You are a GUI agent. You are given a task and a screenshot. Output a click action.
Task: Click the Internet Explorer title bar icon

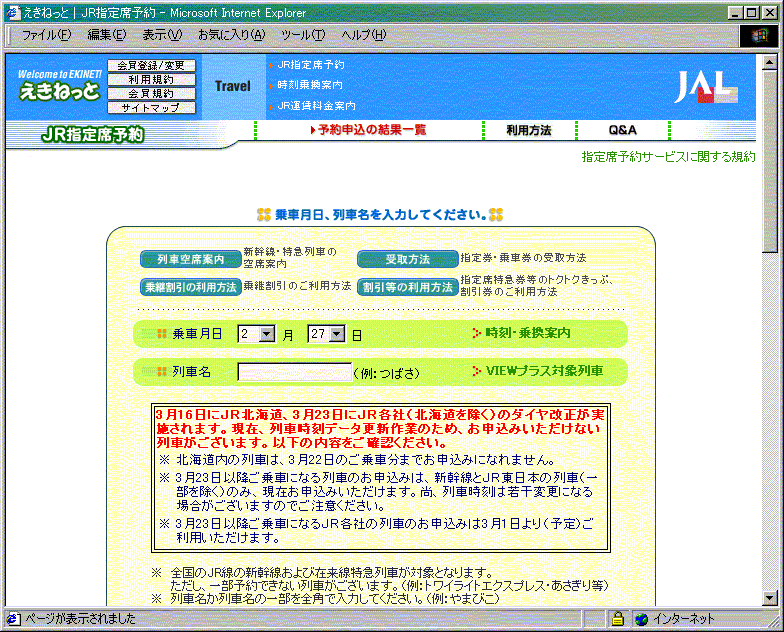pos(13,12)
